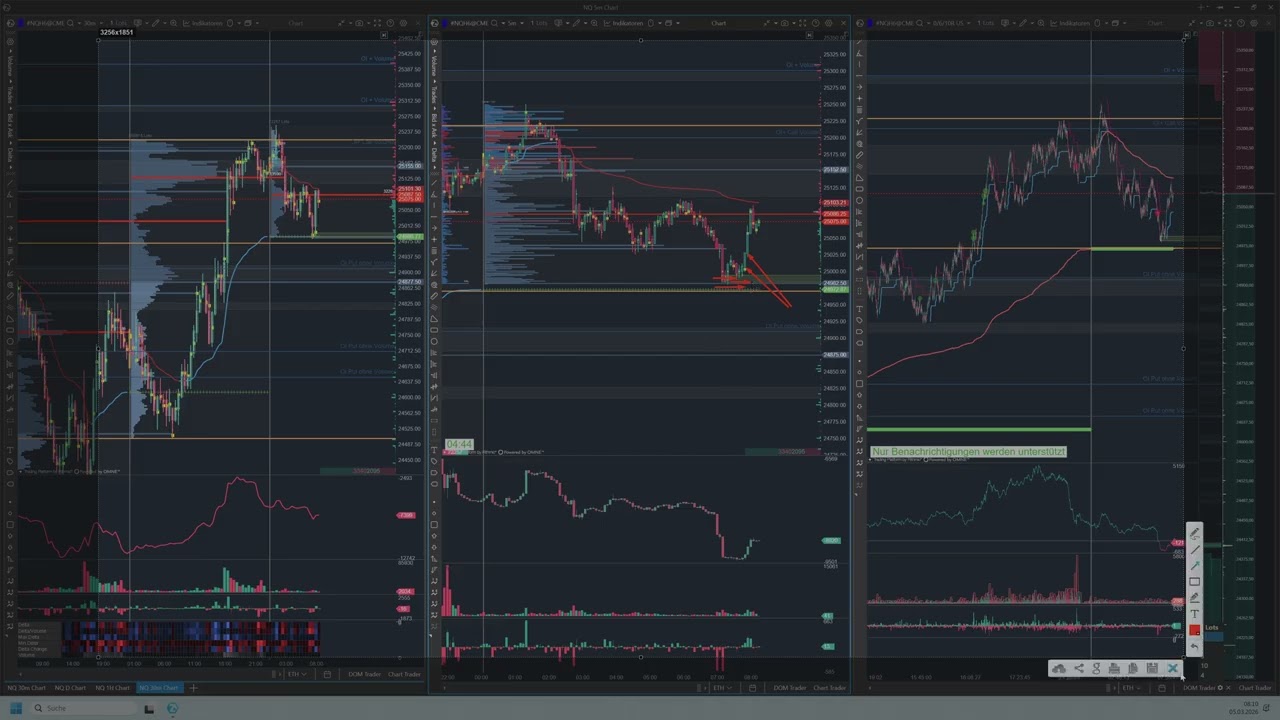Screen dimensions: 1280x720
Task: Open the red color picker in Lightshot
Action: (1194, 630)
